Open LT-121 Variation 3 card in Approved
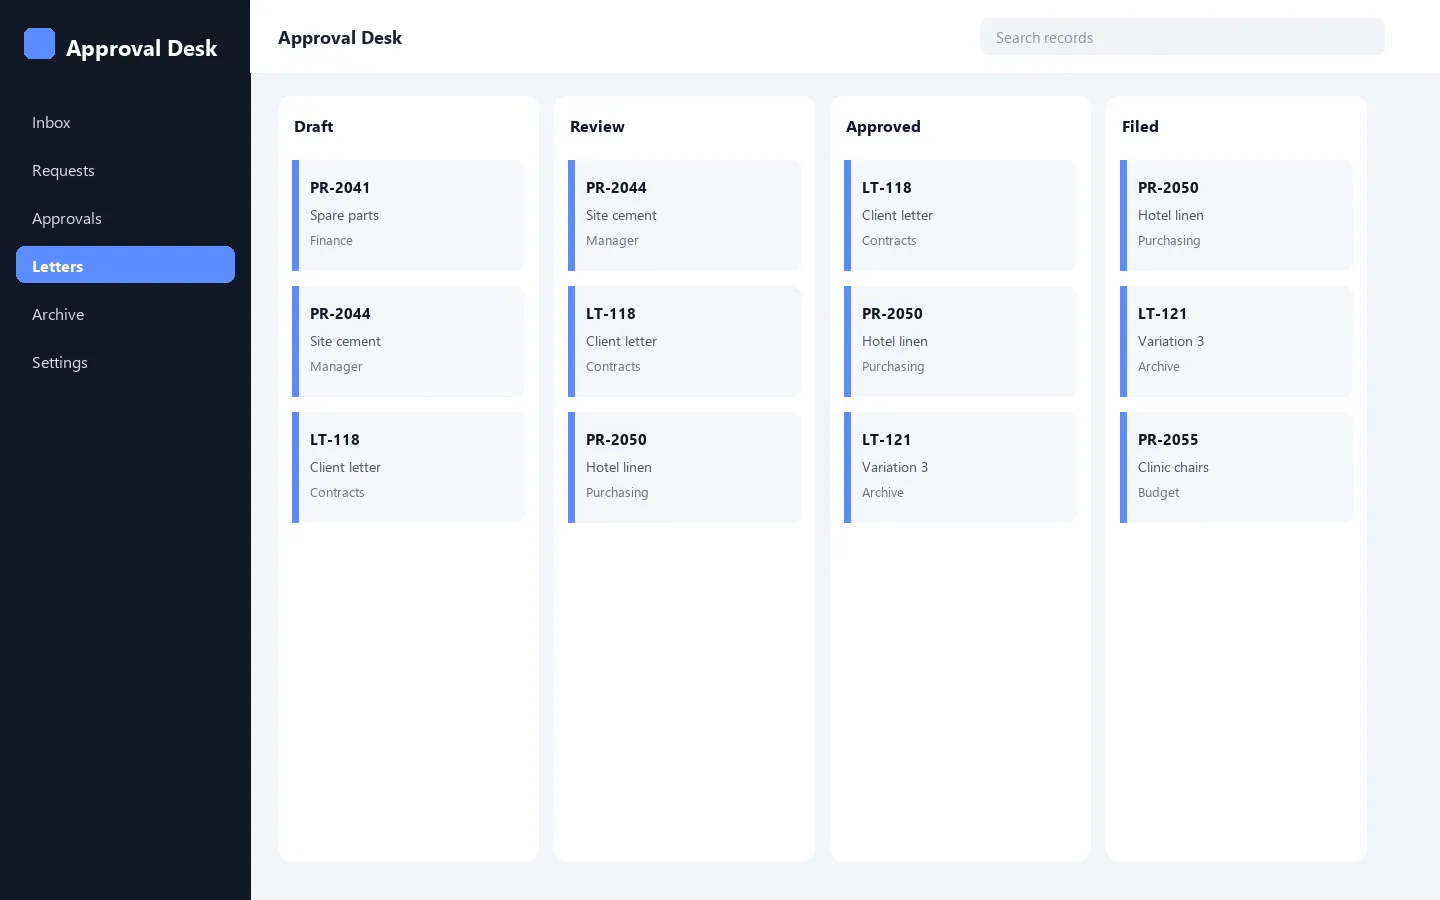This screenshot has height=900, width=1440. [x=960, y=467]
